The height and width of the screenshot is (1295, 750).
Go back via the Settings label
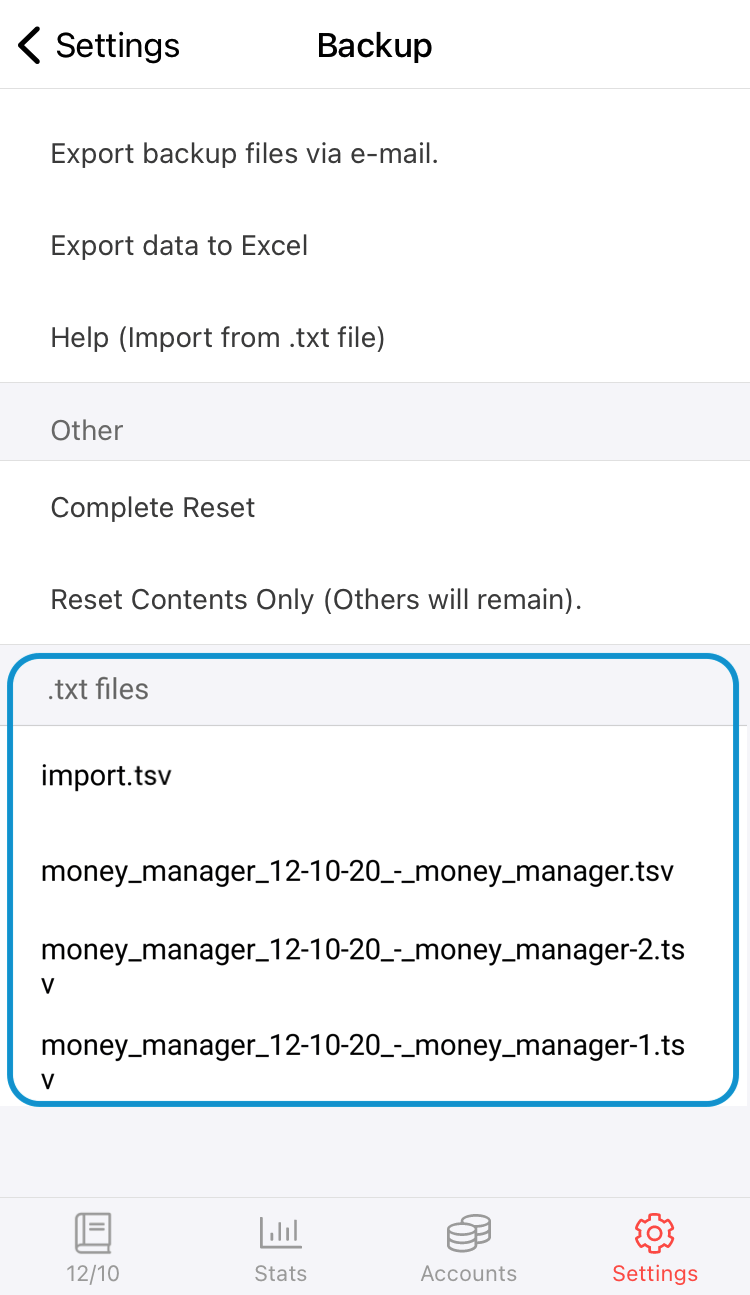(x=117, y=46)
